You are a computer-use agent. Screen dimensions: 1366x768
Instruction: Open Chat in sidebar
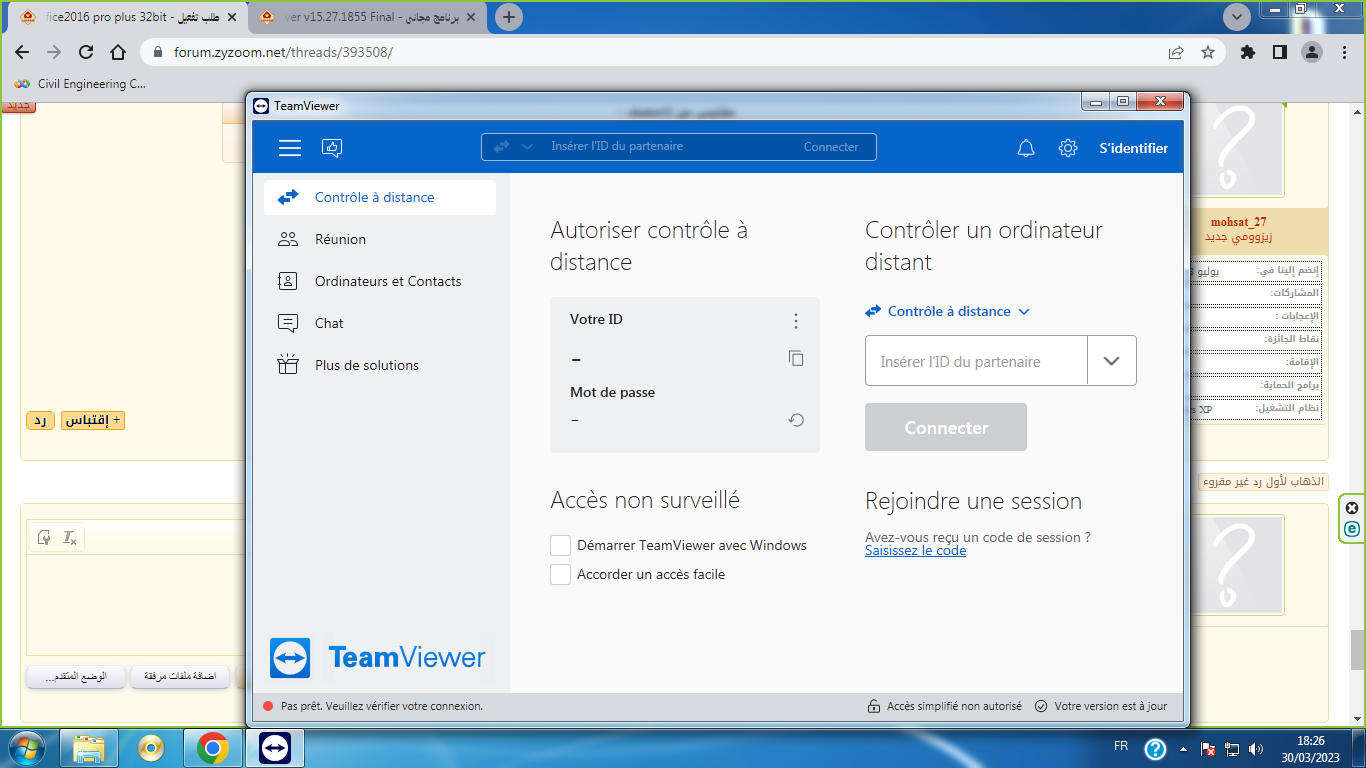[x=380, y=323]
